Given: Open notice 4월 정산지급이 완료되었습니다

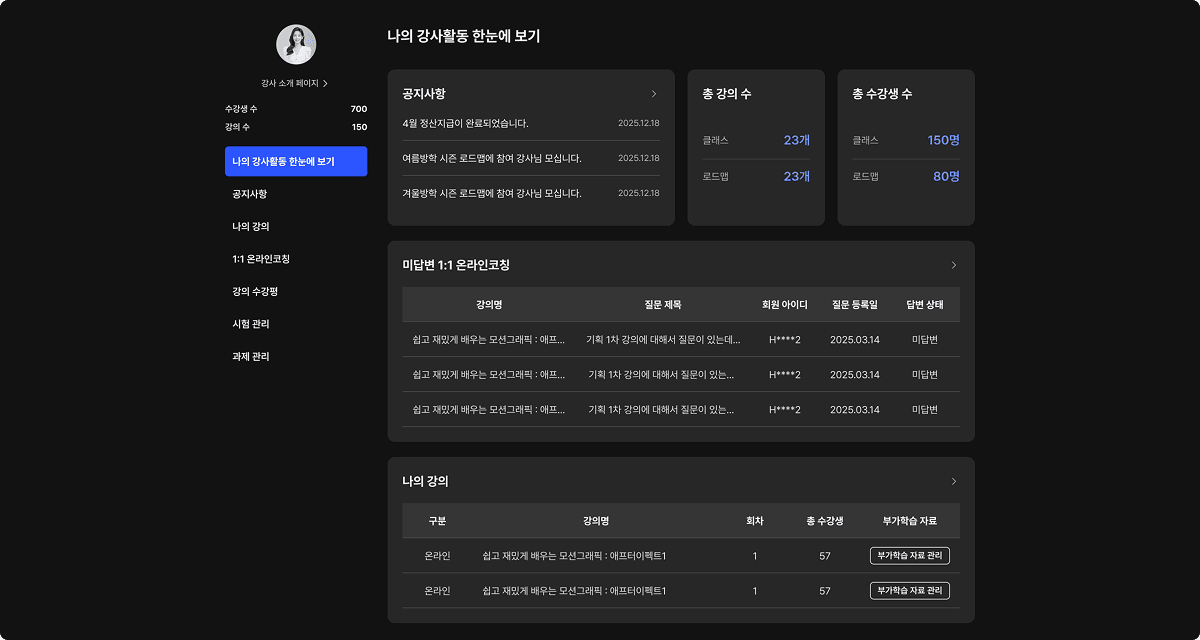Looking at the screenshot, I should point(466,123).
